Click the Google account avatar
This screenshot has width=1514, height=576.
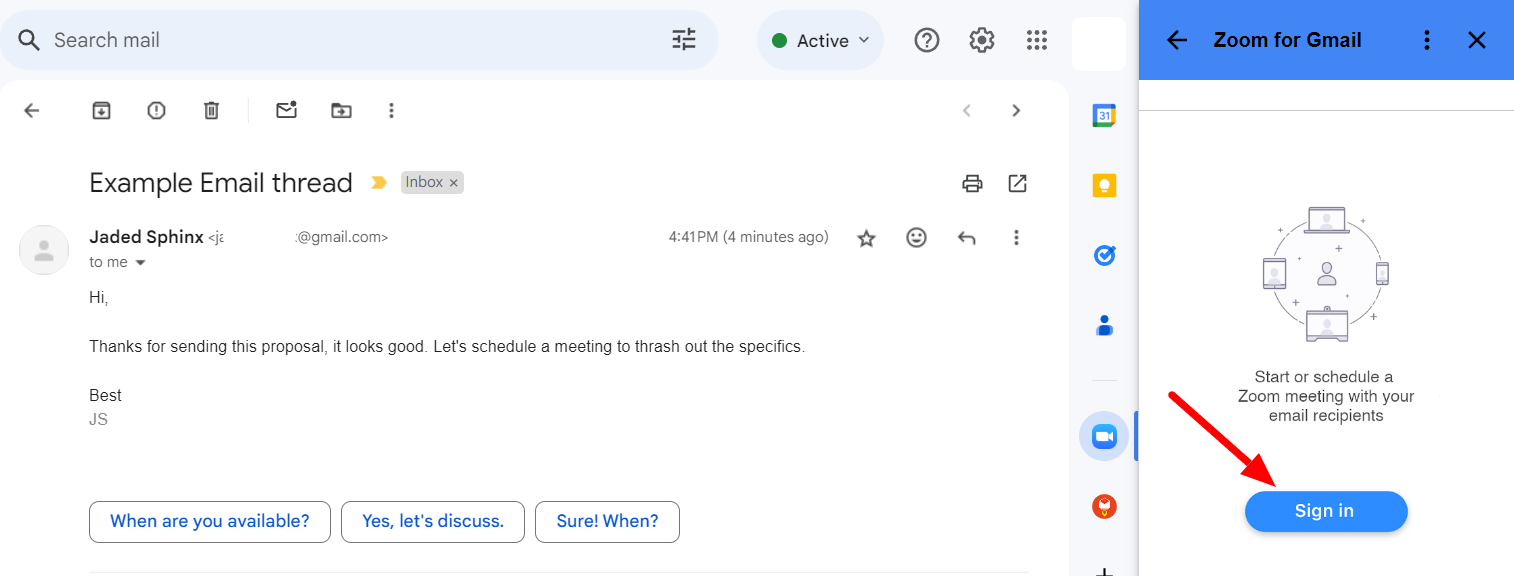coord(1099,44)
